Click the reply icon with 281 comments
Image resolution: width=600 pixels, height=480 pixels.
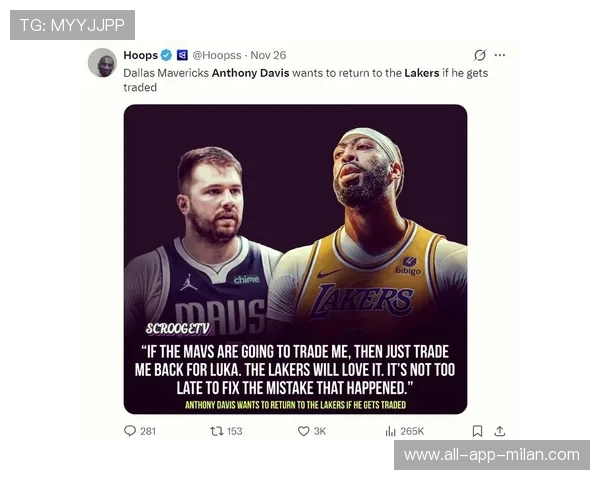click(x=130, y=431)
